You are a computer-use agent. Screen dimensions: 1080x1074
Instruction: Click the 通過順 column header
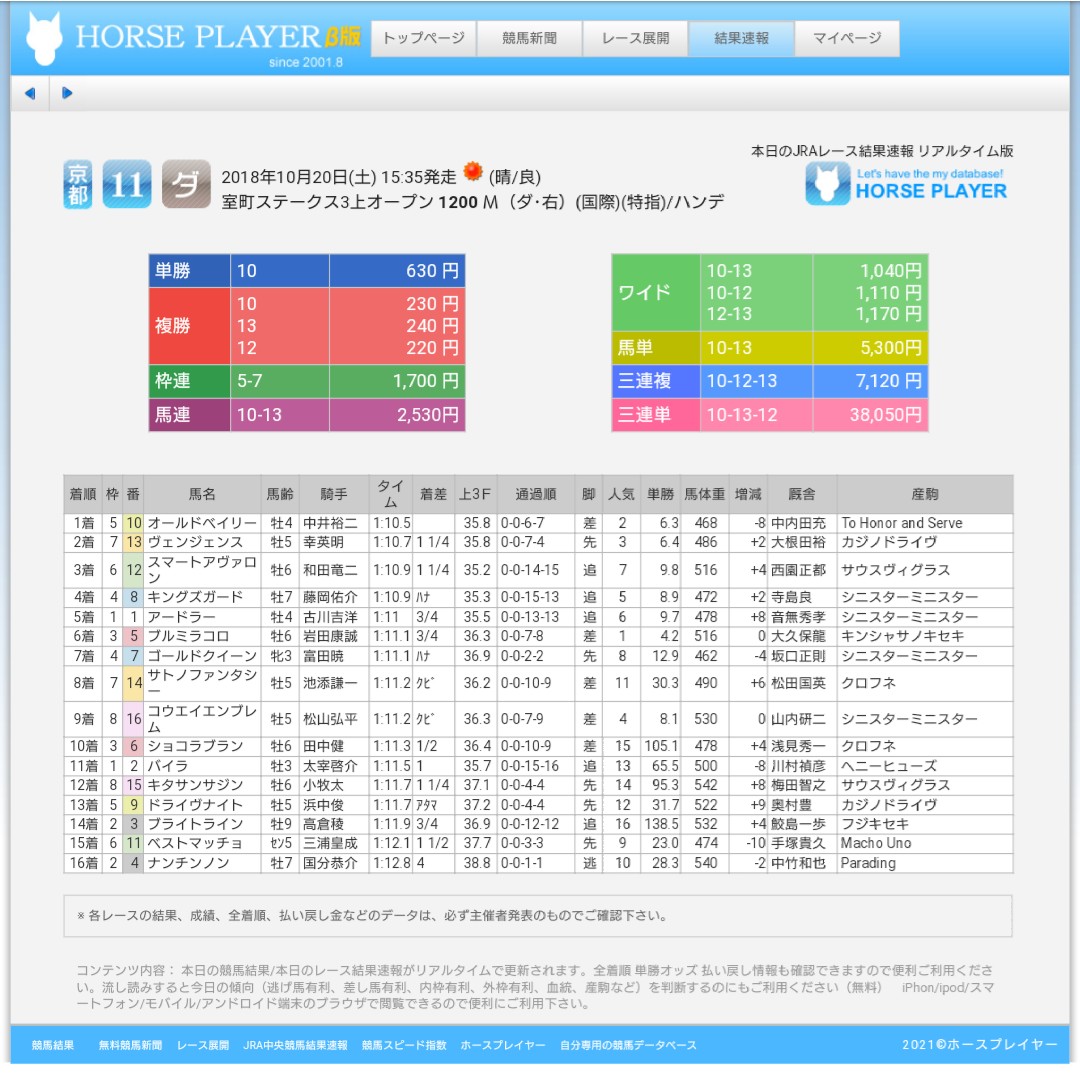coord(535,494)
